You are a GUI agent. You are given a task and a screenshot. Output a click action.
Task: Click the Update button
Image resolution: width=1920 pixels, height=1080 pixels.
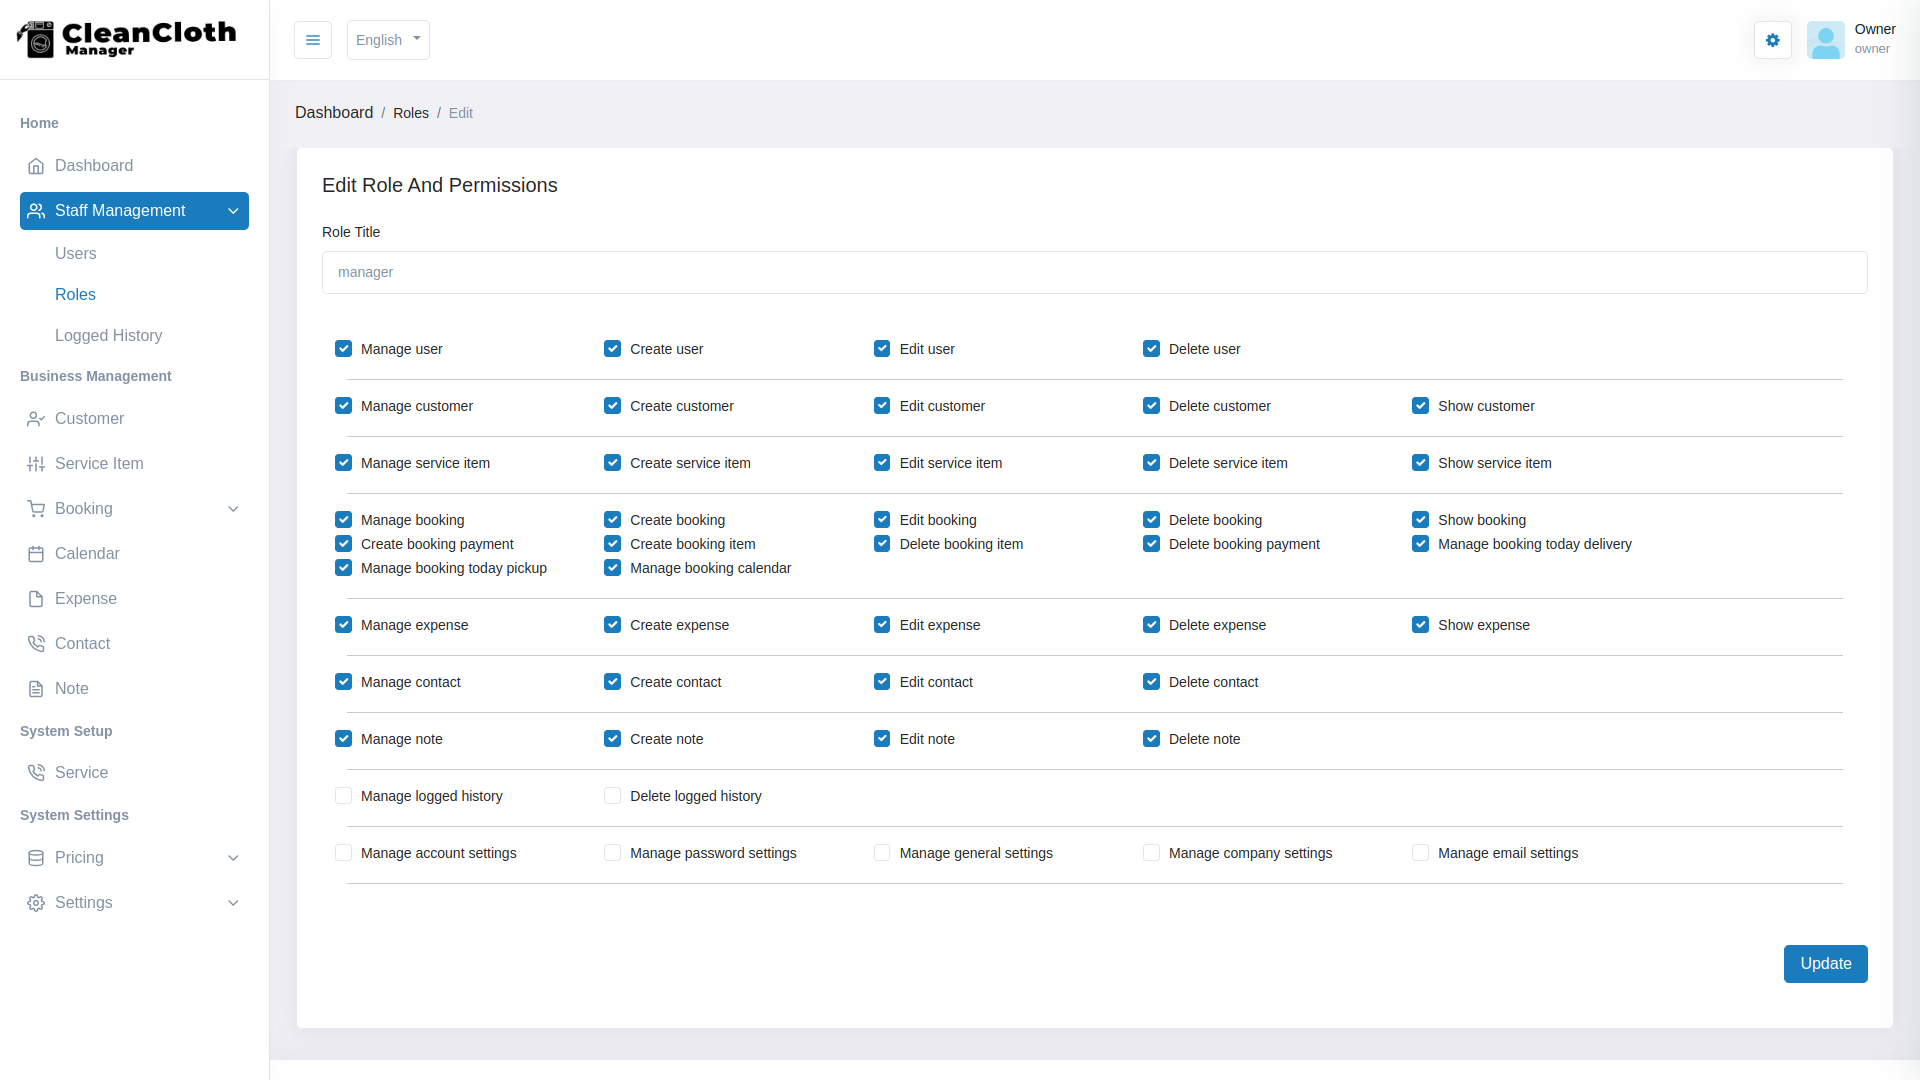tap(1825, 964)
